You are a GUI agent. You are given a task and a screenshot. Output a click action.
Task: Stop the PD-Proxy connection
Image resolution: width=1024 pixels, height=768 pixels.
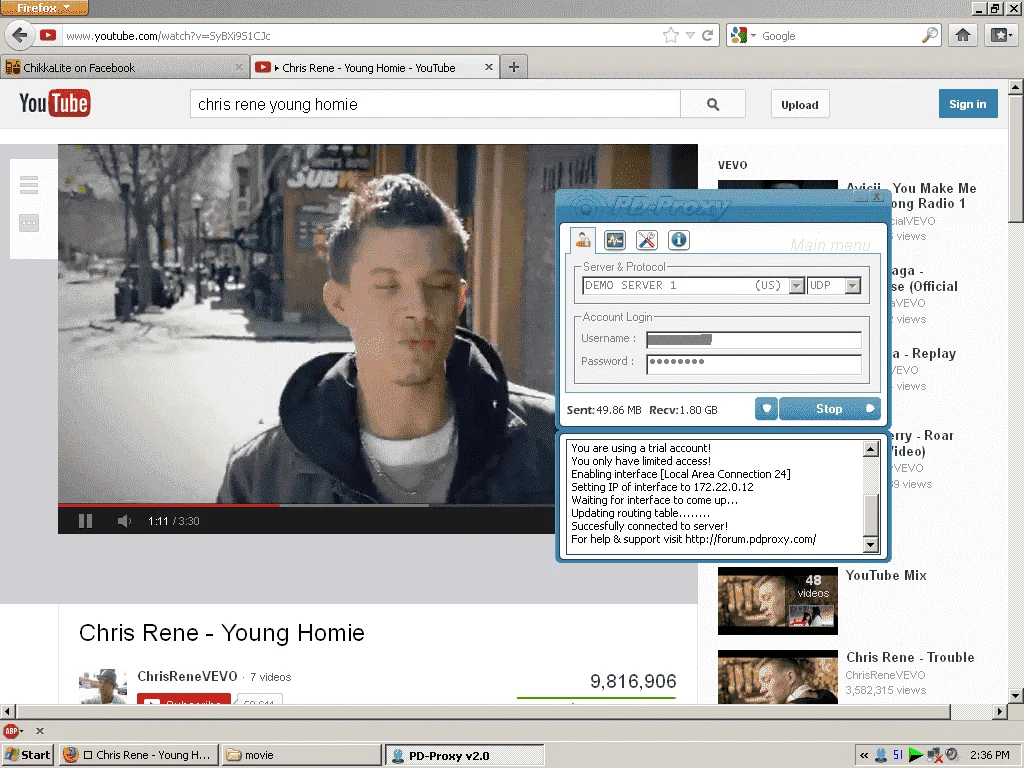[x=829, y=409]
